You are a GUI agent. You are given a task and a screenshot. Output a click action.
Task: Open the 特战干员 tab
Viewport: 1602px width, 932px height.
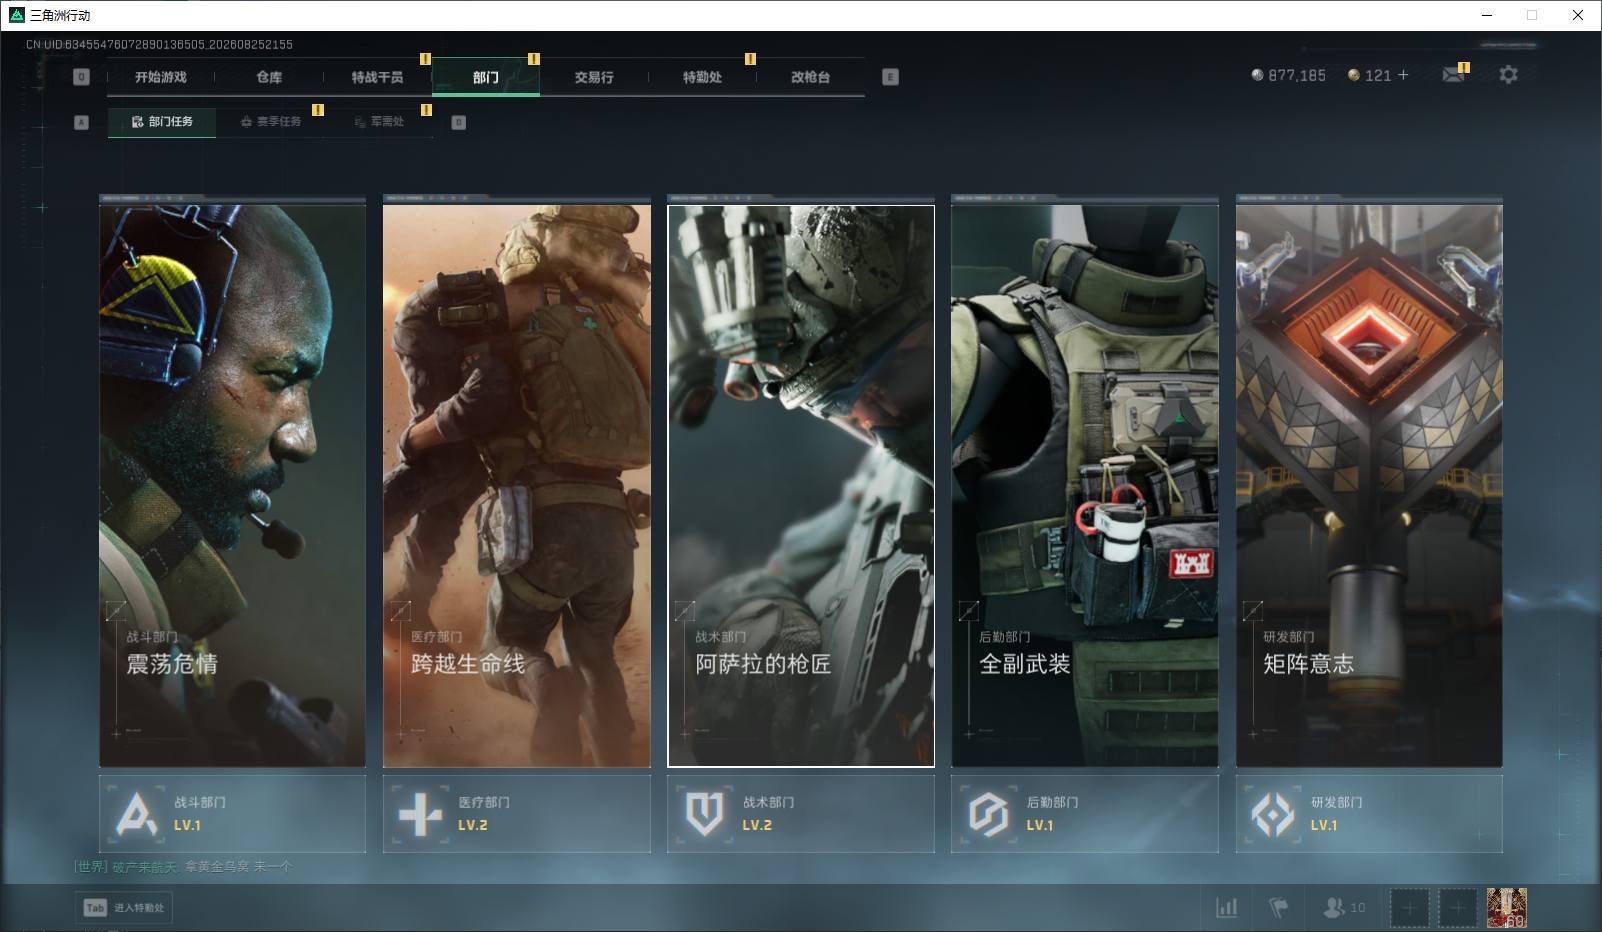377,77
